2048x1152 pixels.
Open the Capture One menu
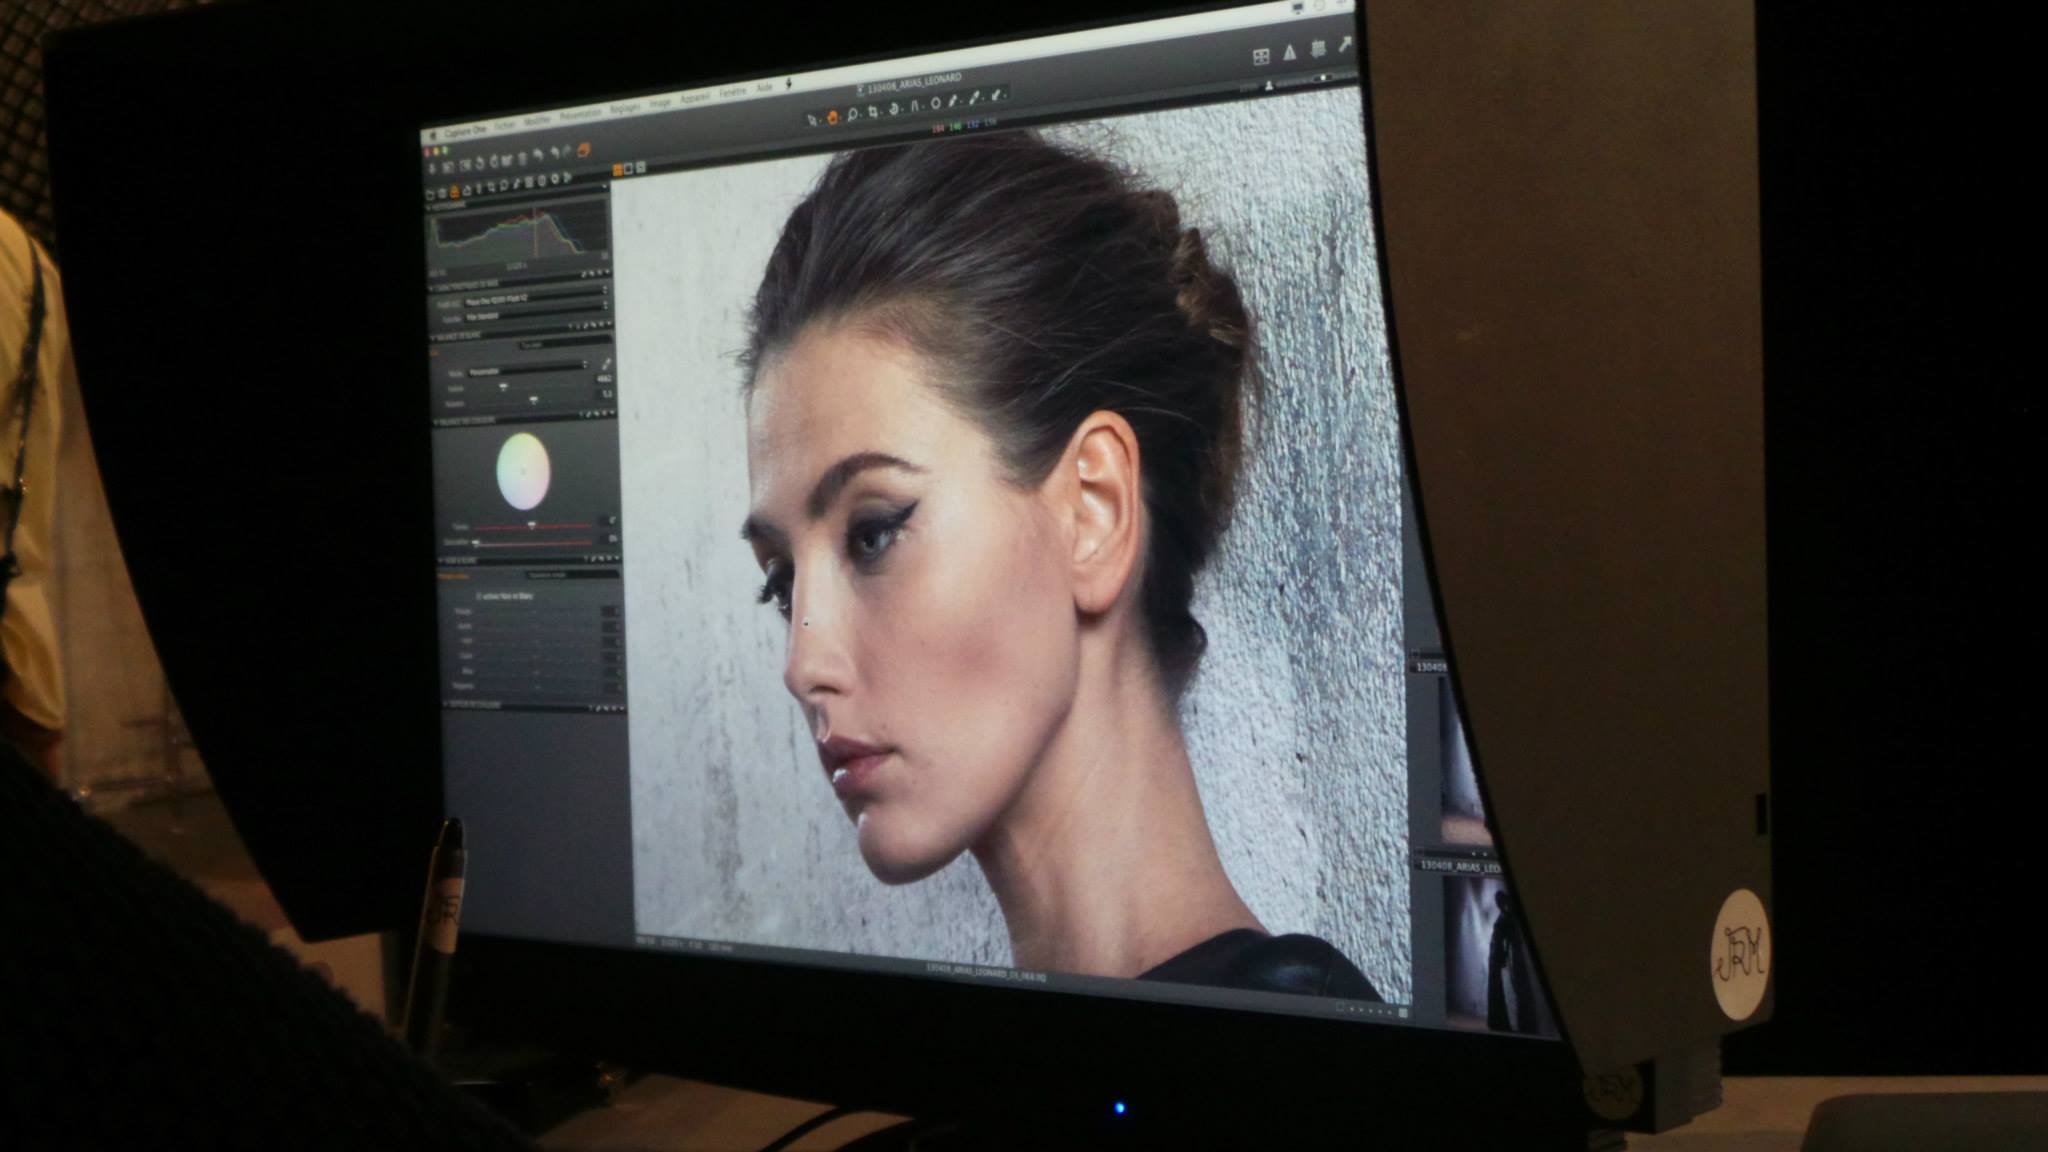465,131
